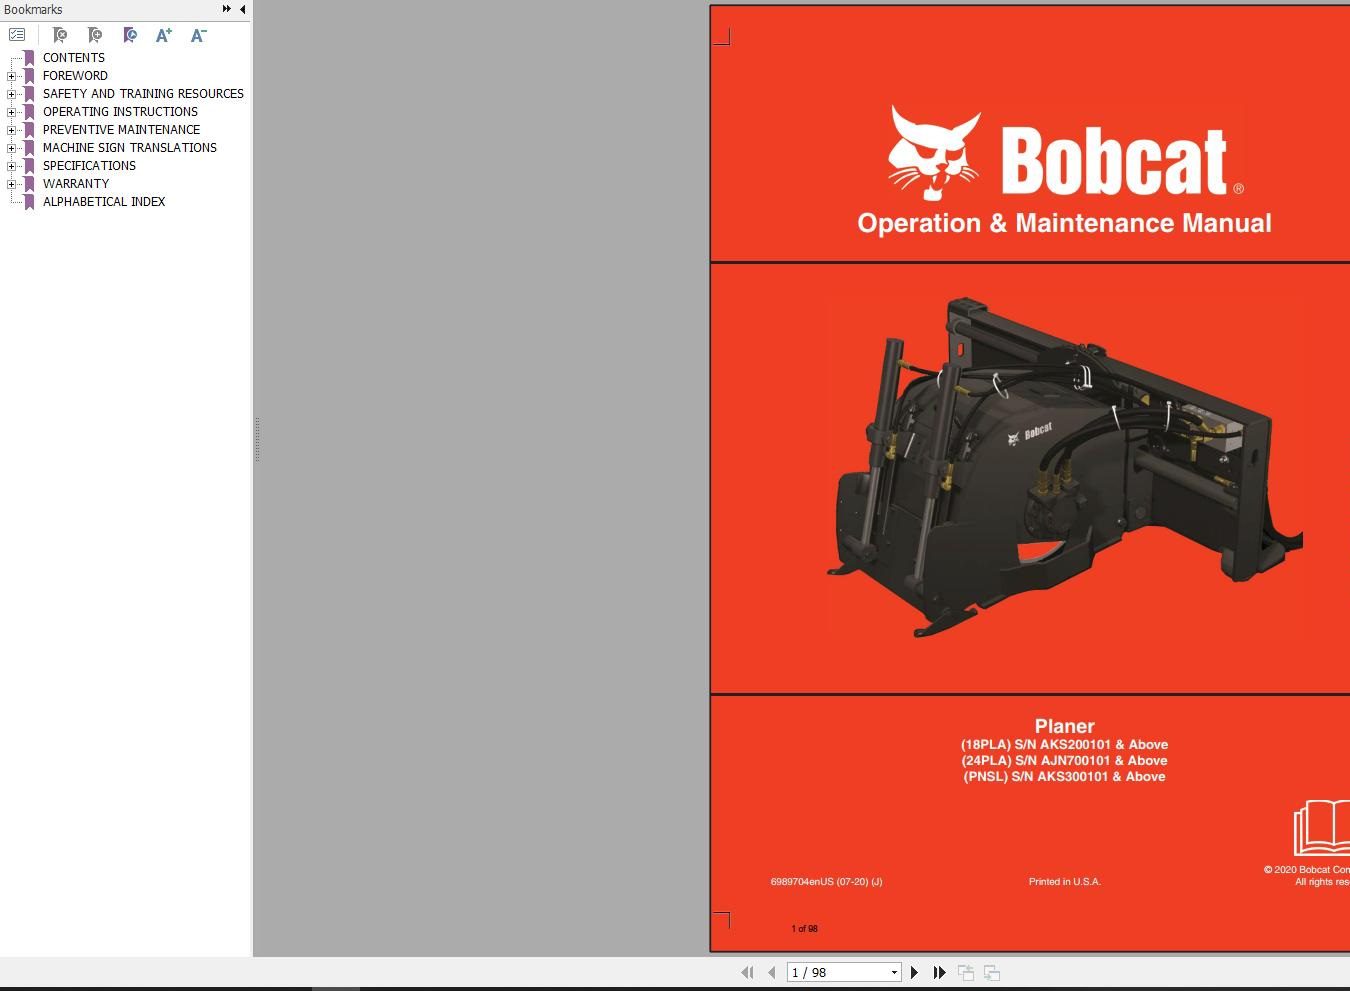Open the bookmark options menu icon
Screen dimensions: 1350x996
click(x=17, y=34)
